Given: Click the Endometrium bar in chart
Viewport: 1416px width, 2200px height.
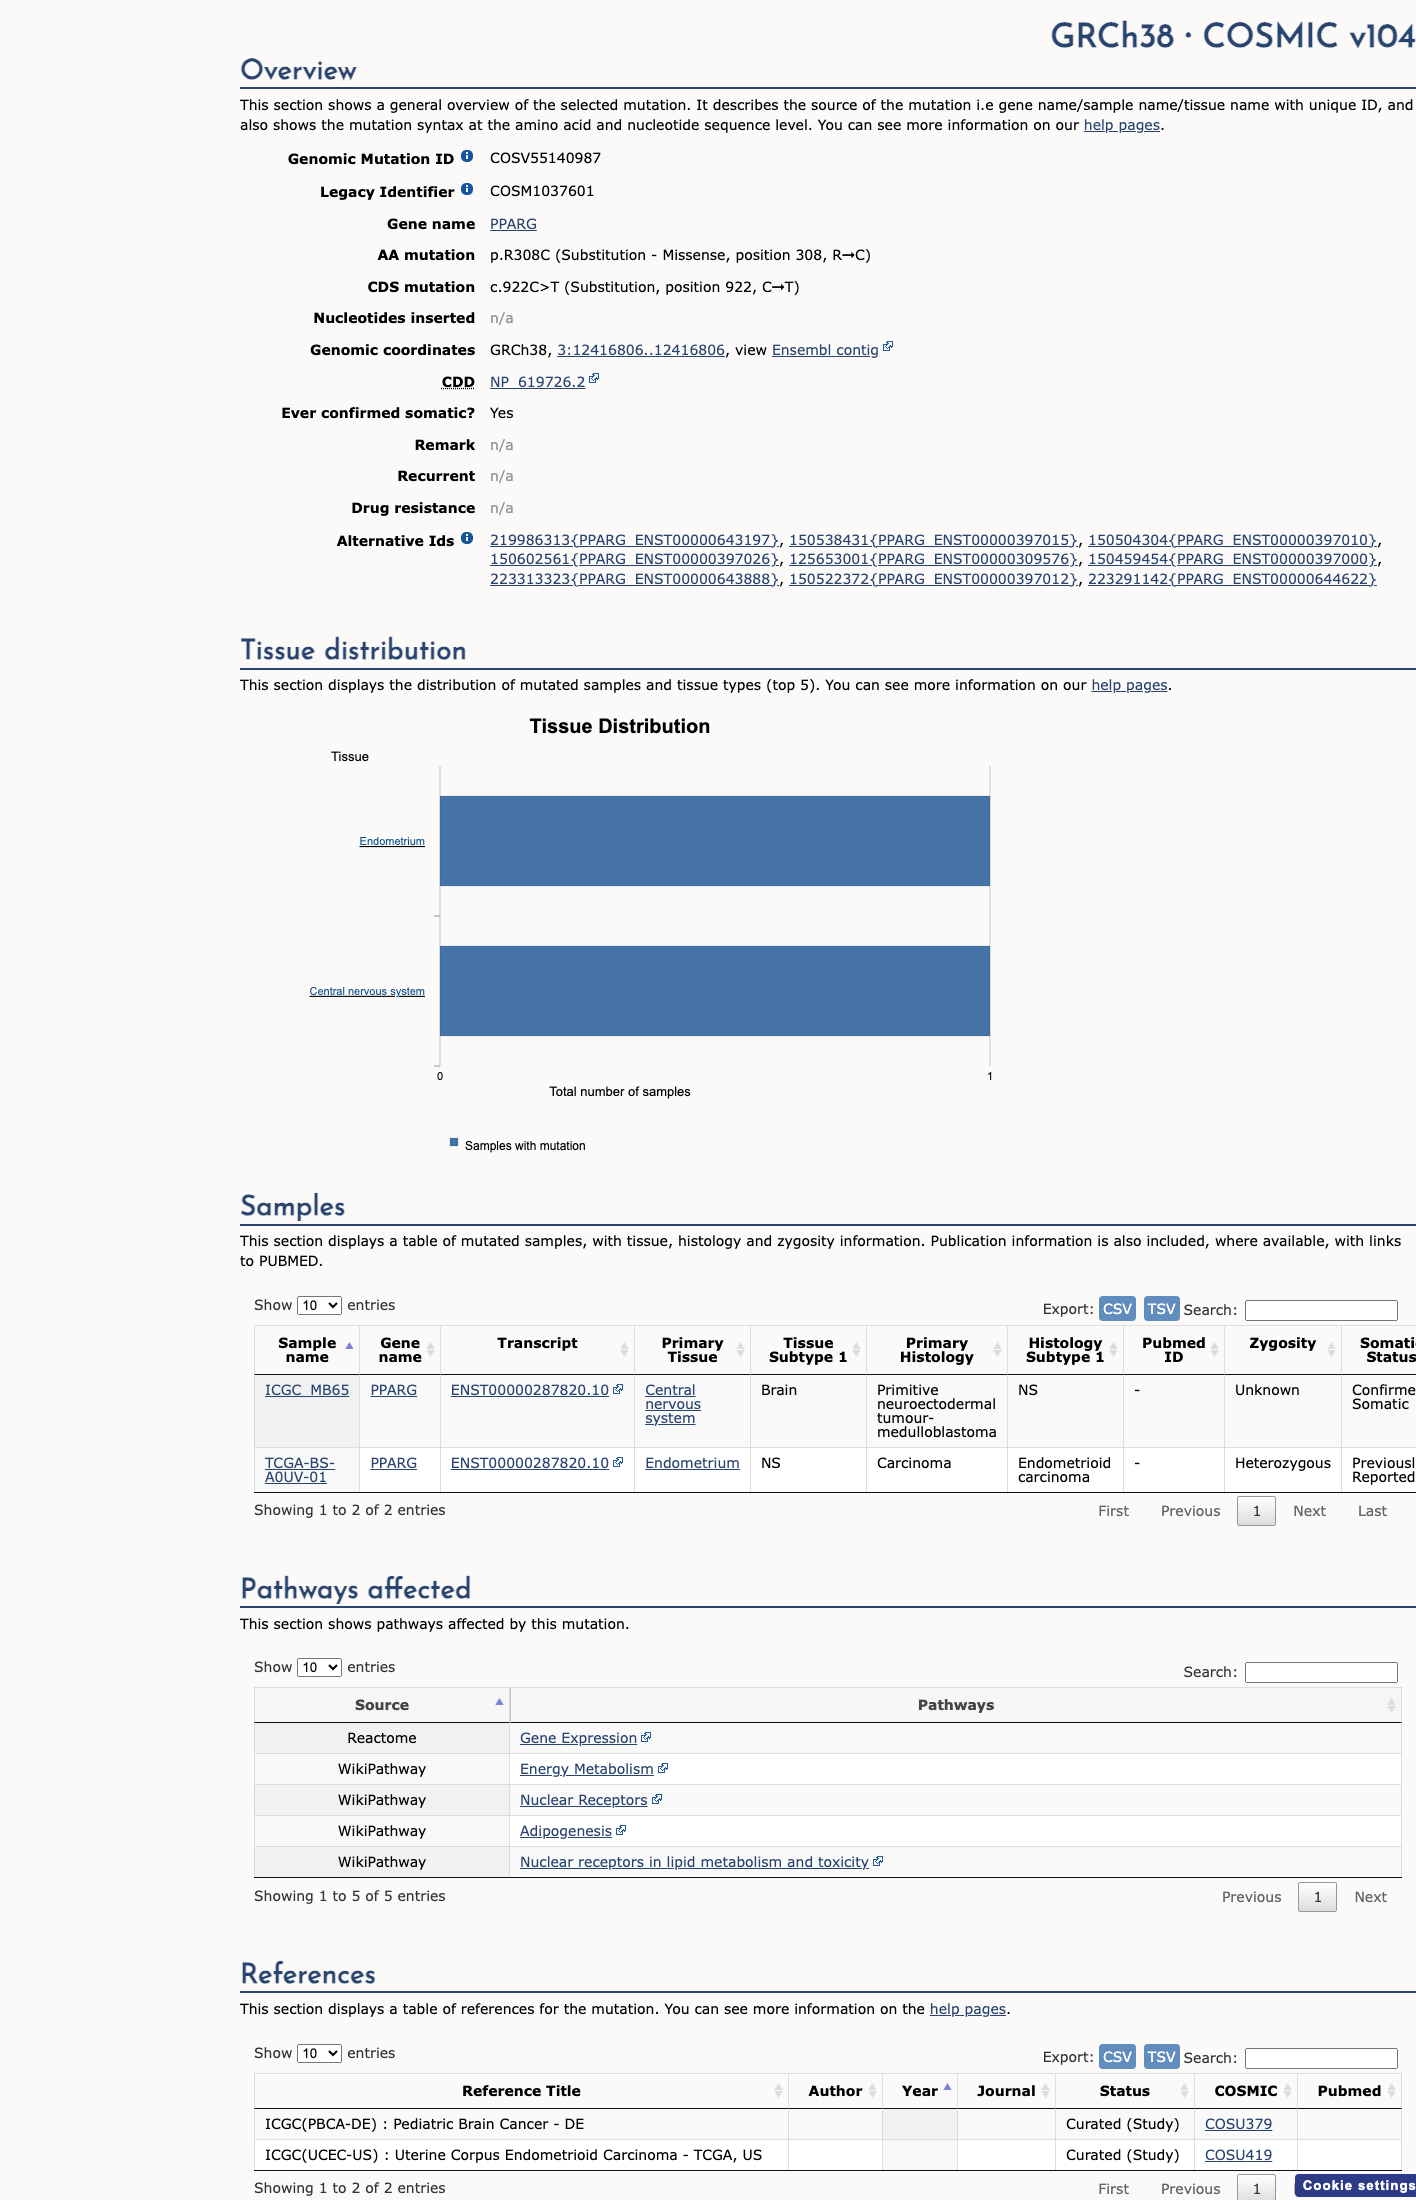Looking at the screenshot, I should pos(715,841).
